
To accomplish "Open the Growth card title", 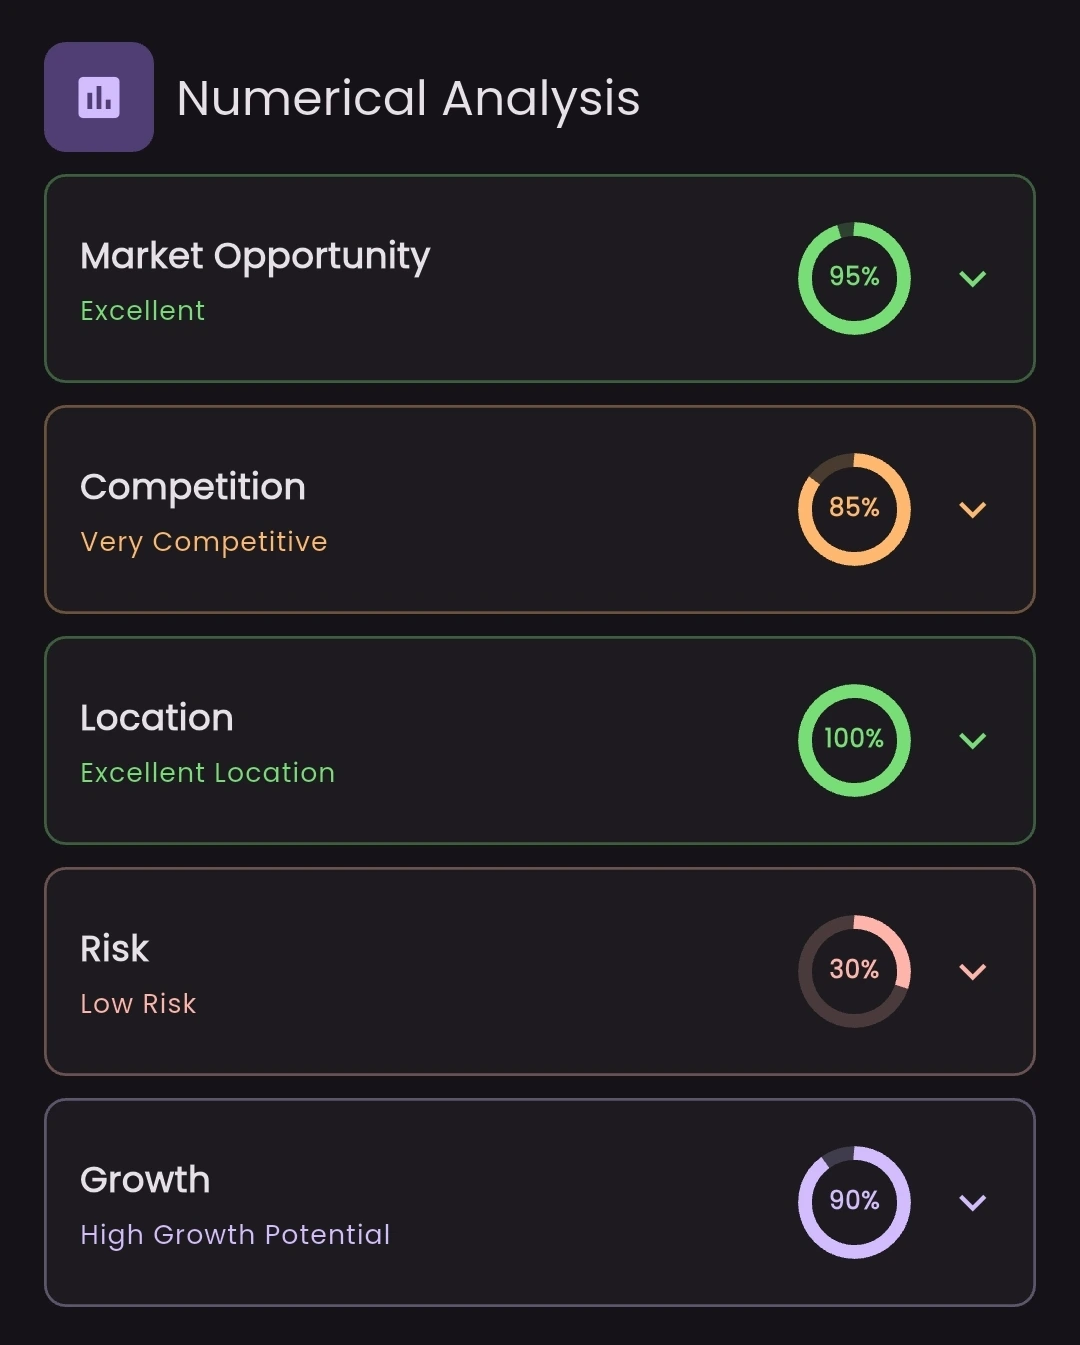I will pyautogui.click(x=145, y=1179).
